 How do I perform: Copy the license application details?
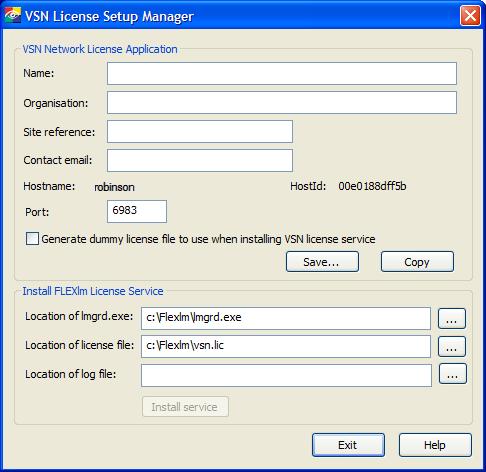pos(417,262)
